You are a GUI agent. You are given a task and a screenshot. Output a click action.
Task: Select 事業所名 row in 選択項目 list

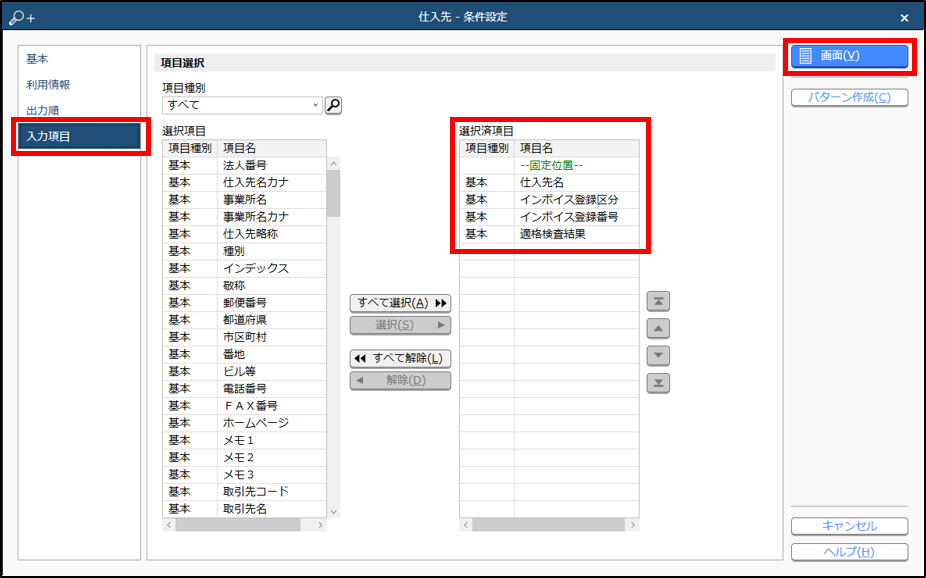(x=244, y=200)
